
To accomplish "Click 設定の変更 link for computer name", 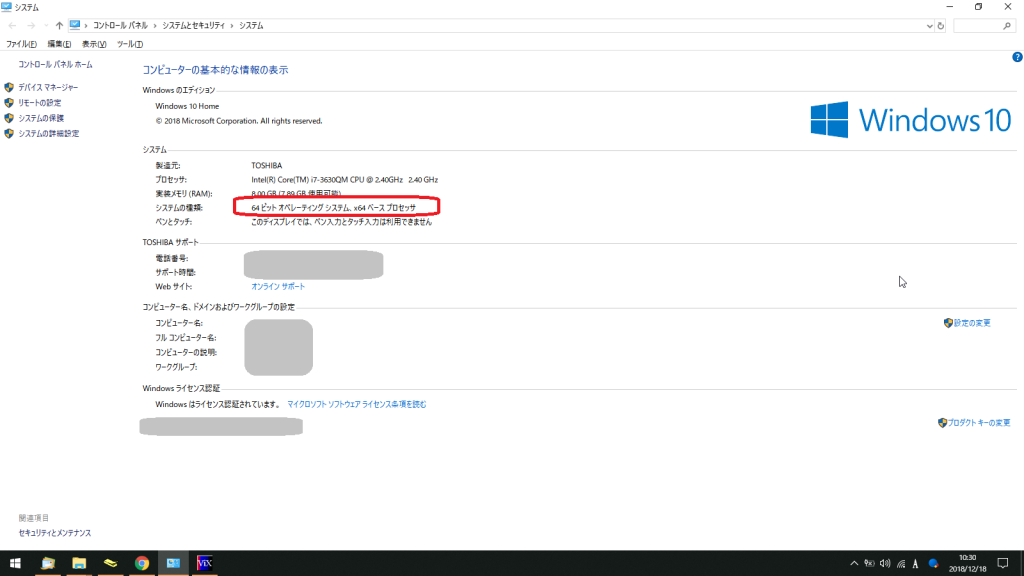I will 972,323.
